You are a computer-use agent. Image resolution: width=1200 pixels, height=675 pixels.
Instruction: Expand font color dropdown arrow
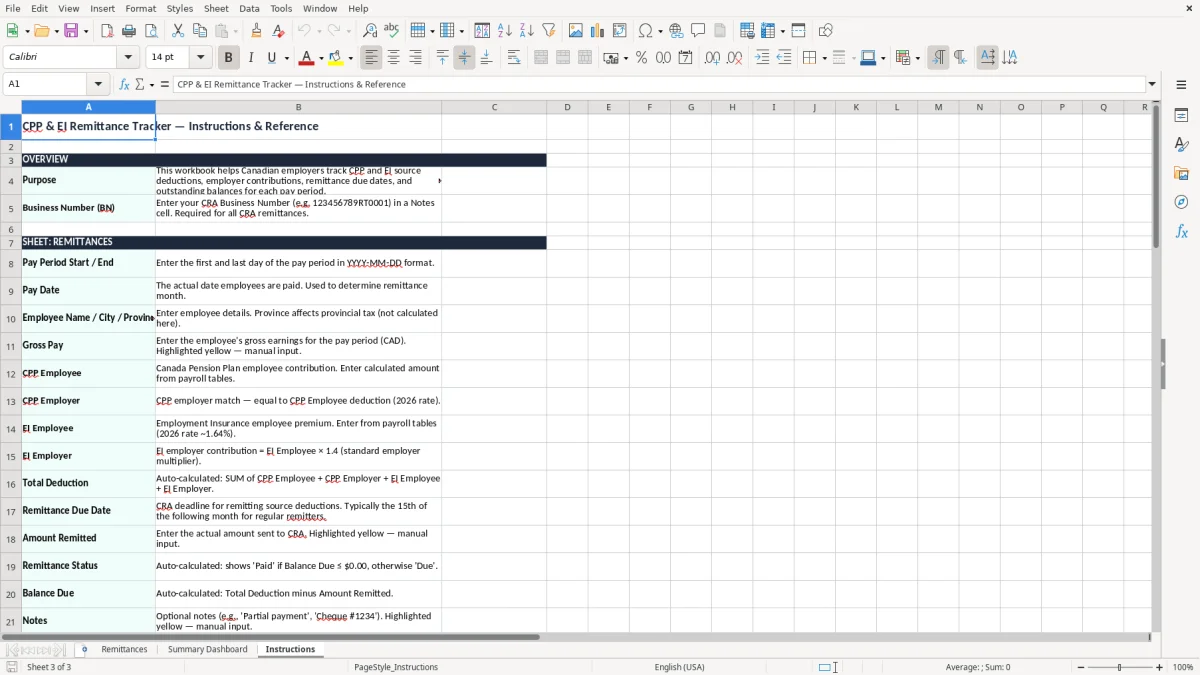321,58
